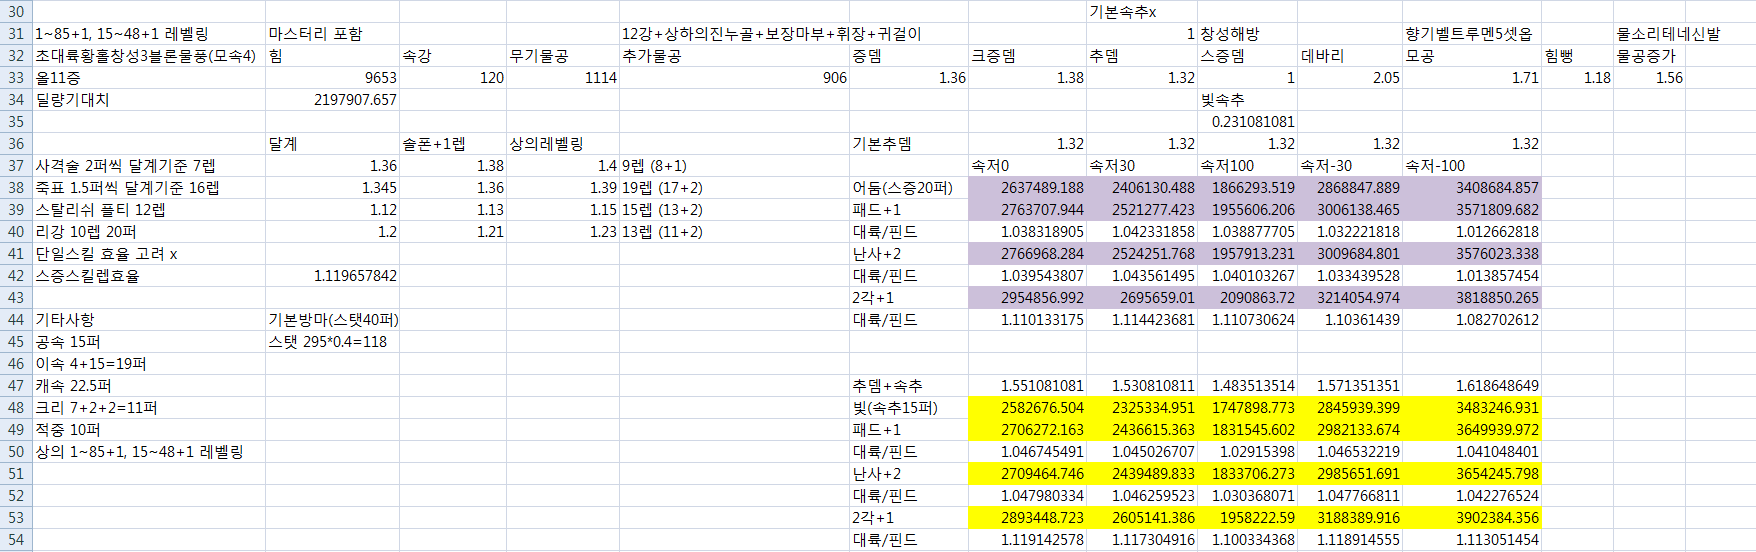Select row header 30
Viewport: 1756px width, 552px height.
(16, 12)
